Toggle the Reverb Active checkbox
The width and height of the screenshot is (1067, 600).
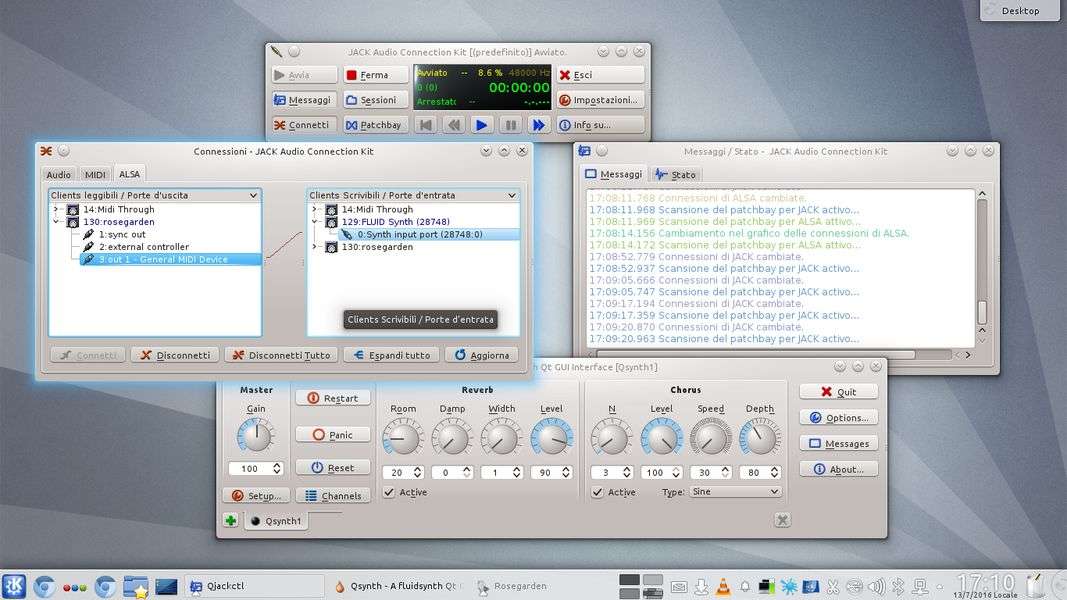point(389,492)
